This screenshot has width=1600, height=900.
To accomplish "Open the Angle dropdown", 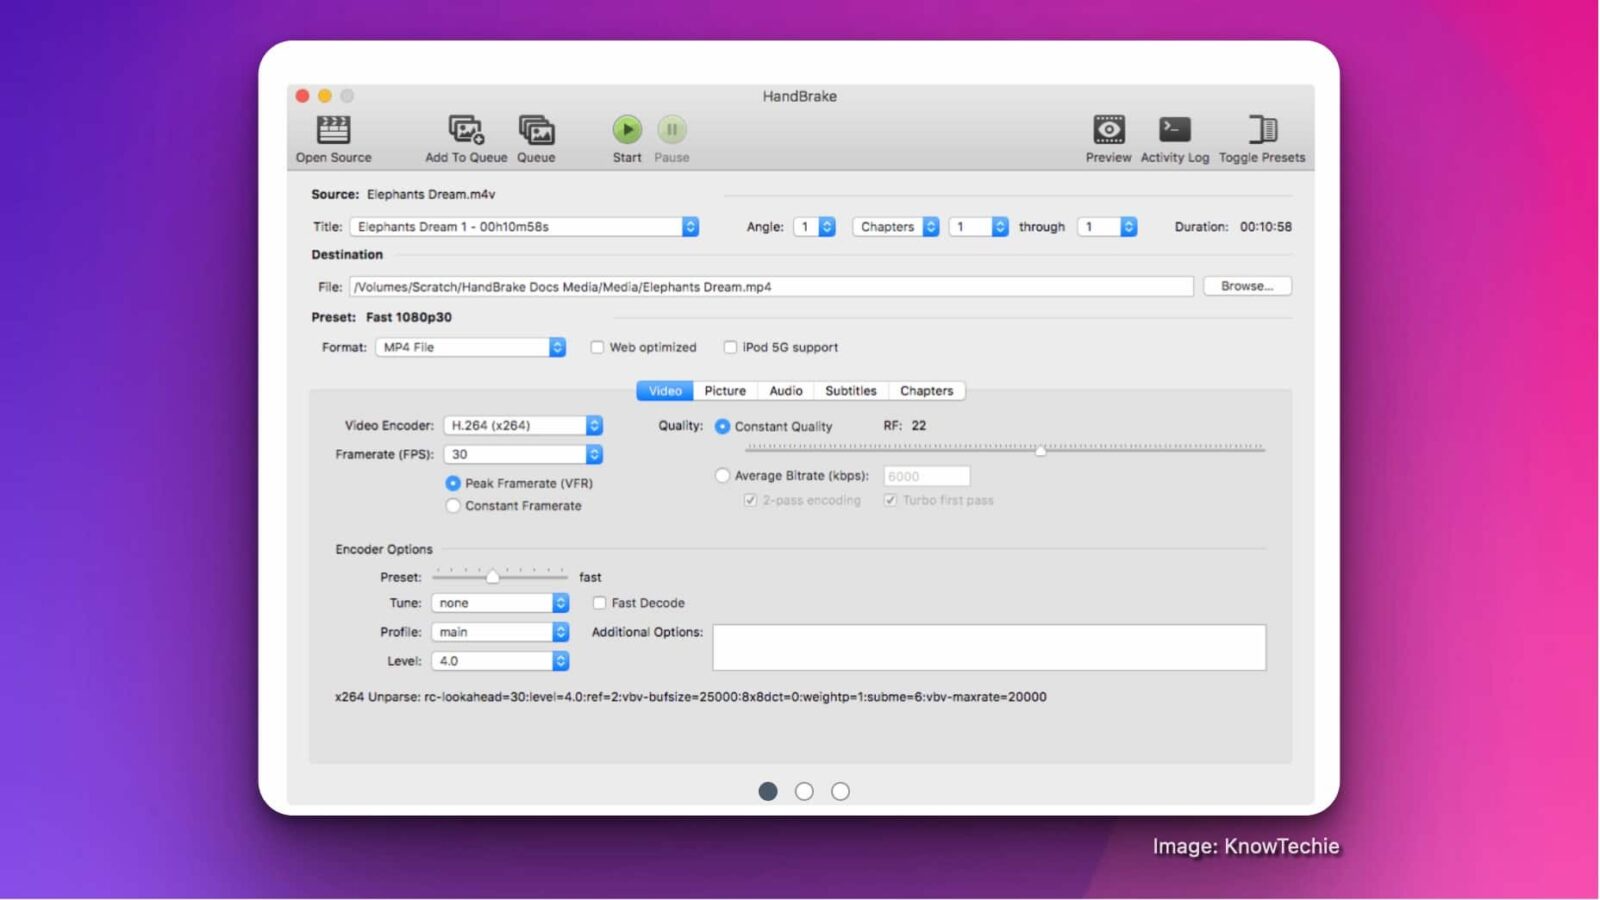I will [x=814, y=227].
